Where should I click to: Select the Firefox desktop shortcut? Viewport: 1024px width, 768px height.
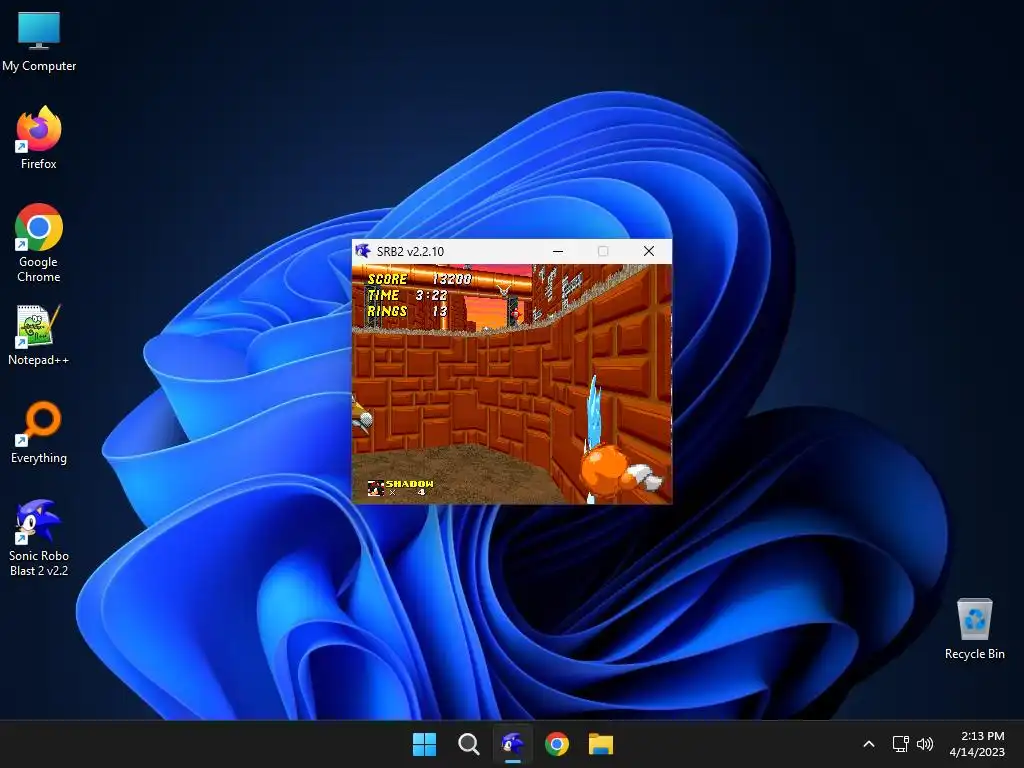coord(39,138)
